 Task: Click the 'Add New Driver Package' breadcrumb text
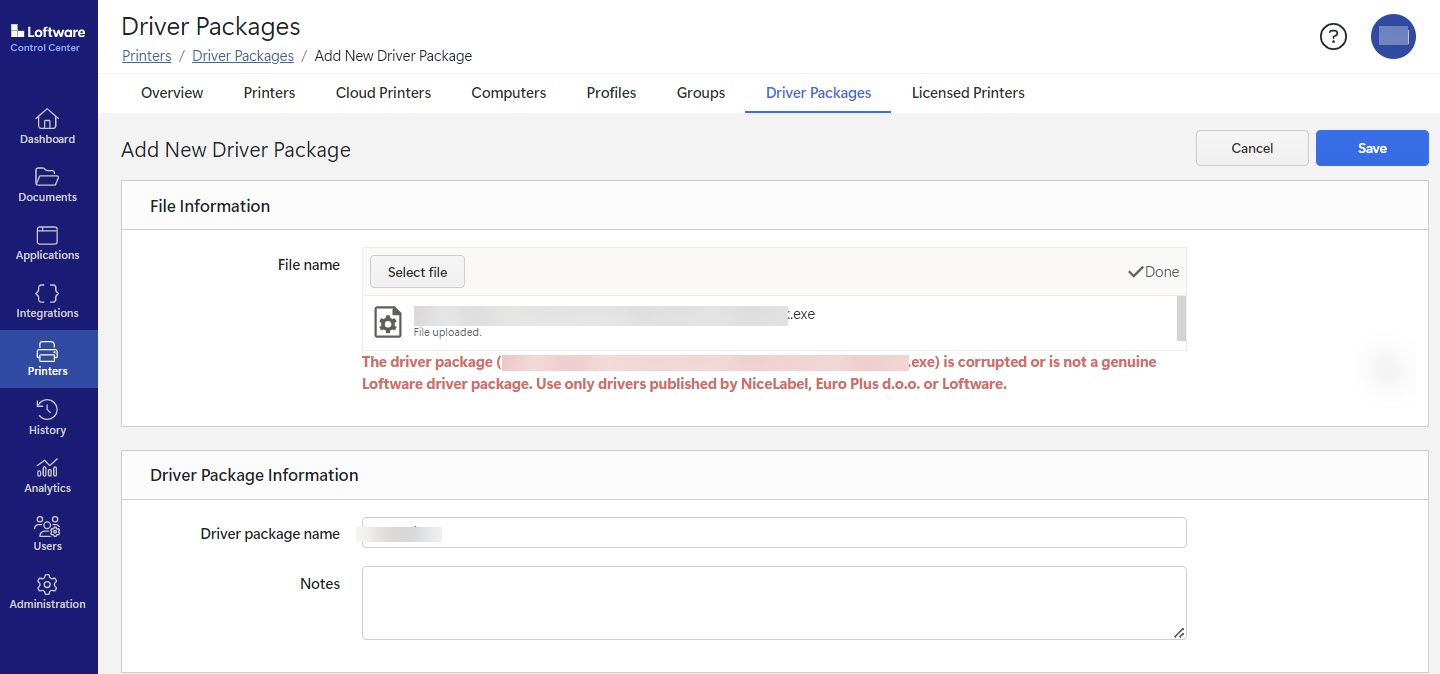click(393, 56)
